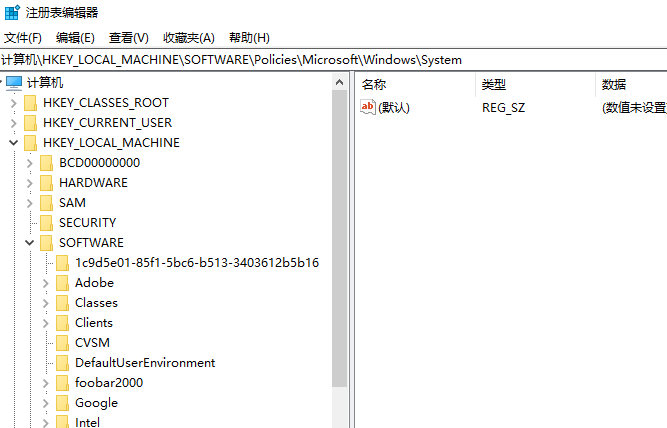
Task: Click the 1c9d5e01 GUID folder icon
Action: (63, 263)
